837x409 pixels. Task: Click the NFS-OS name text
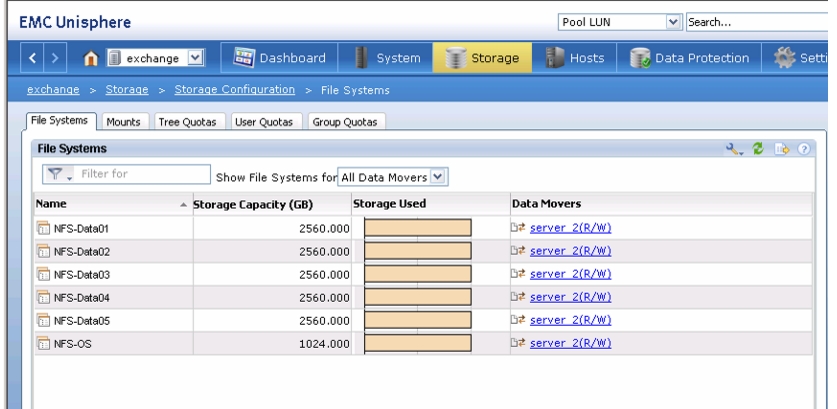point(73,344)
